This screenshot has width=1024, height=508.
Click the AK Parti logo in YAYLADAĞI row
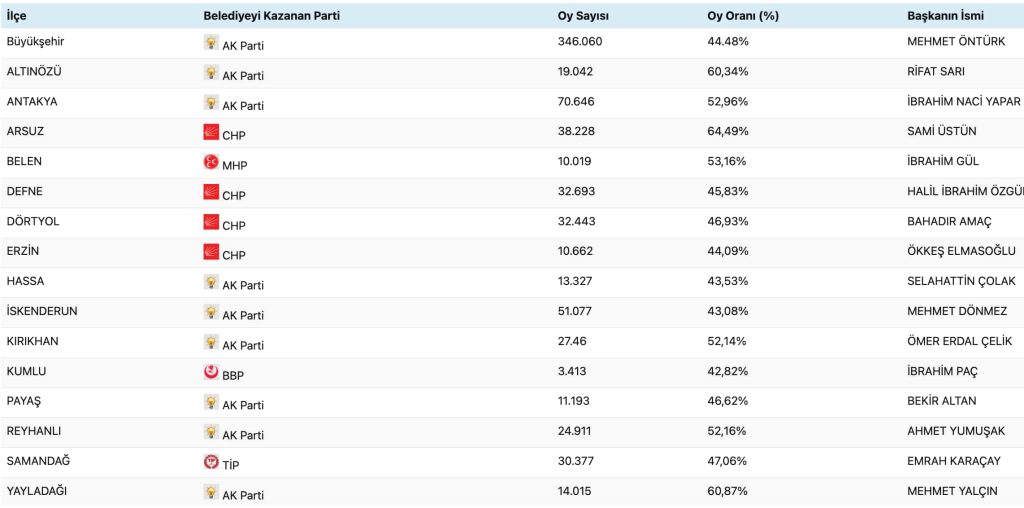pyautogui.click(x=211, y=492)
